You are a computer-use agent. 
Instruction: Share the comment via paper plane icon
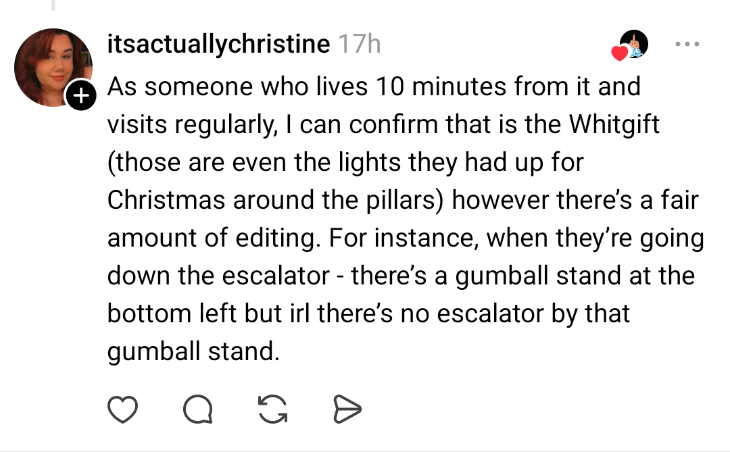[345, 408]
